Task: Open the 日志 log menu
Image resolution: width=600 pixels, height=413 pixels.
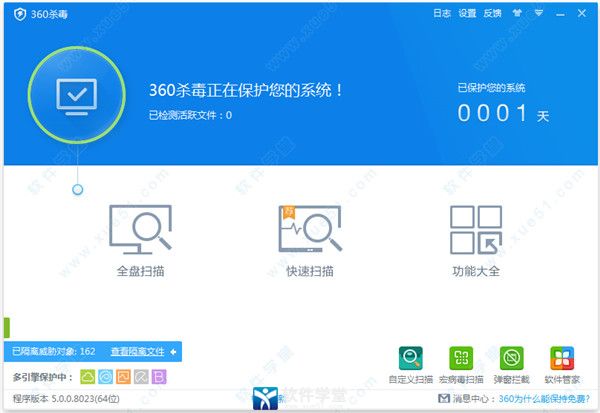Action: [x=442, y=13]
